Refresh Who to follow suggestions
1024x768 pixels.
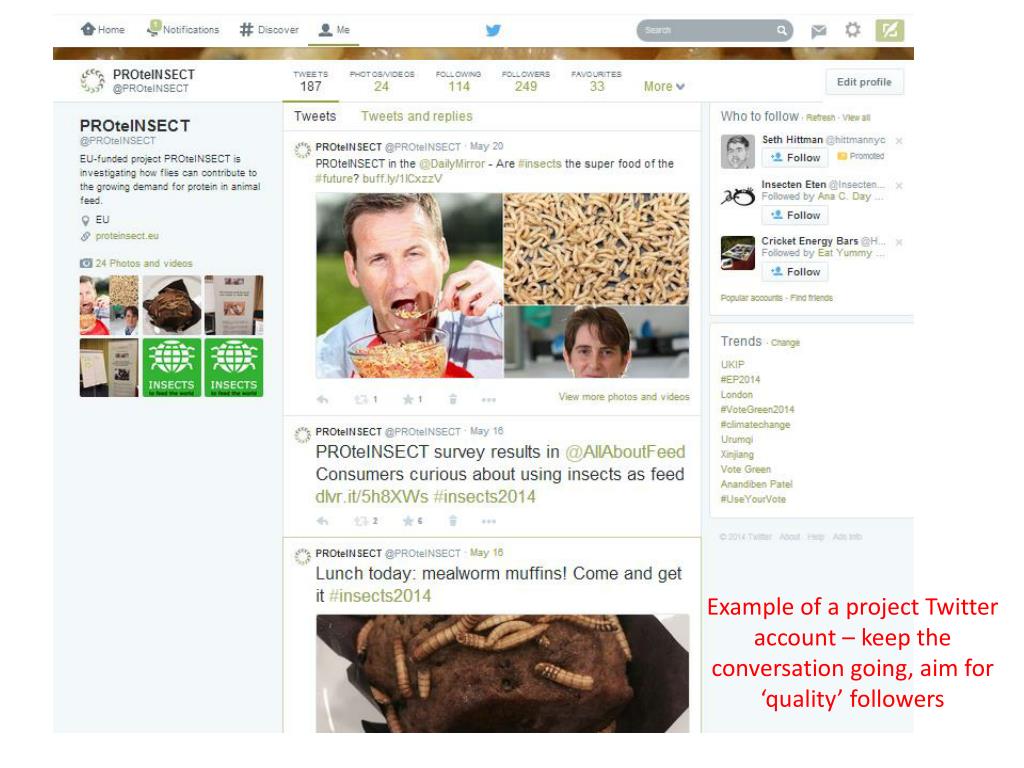tap(820, 118)
